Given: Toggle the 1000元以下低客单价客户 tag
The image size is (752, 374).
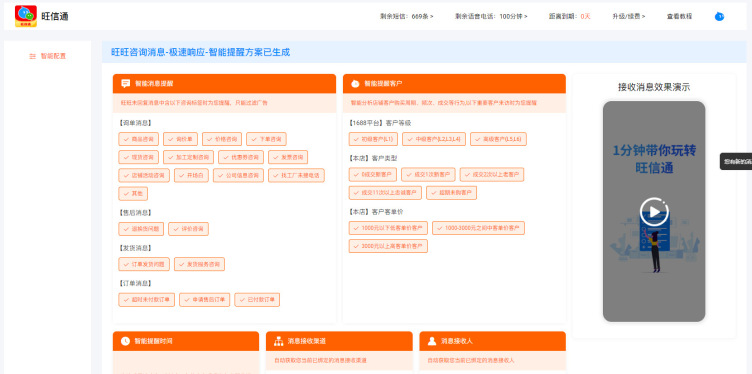Looking at the screenshot, I should click(388, 228).
